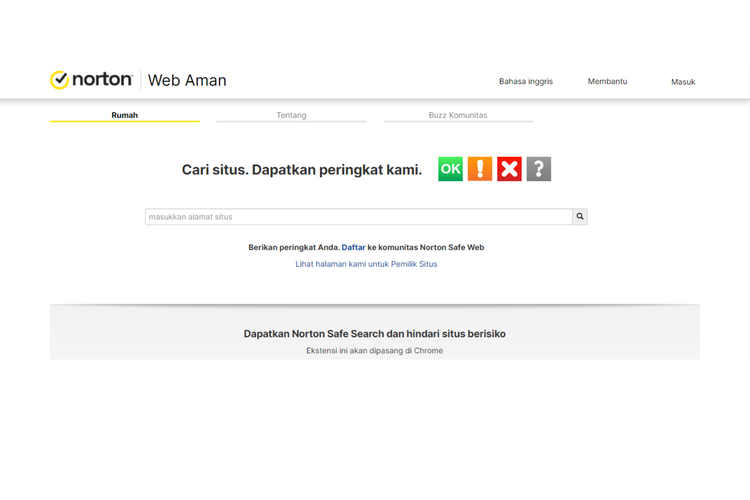Click the green OK rating icon

[x=450, y=169]
